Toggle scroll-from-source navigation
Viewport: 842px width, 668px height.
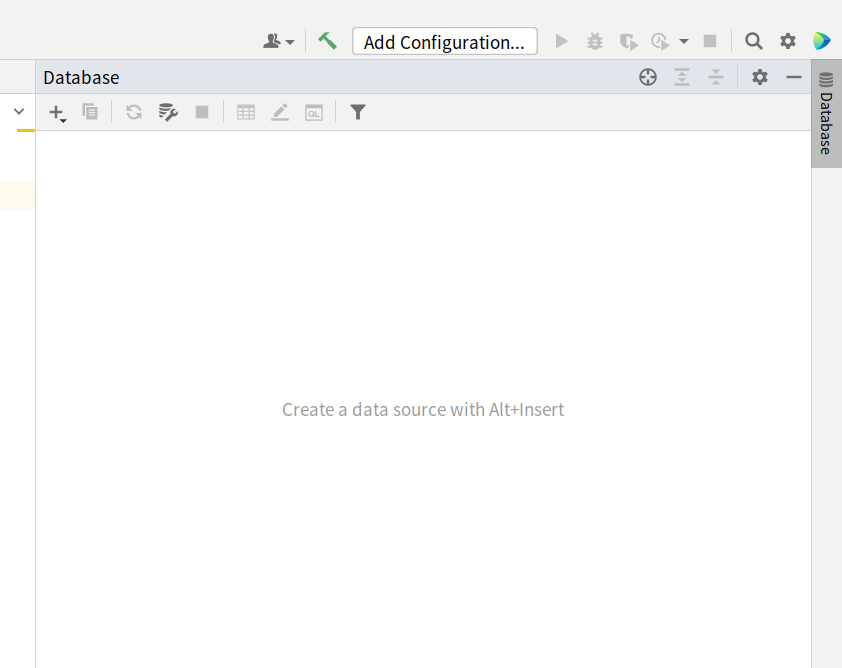(647, 77)
